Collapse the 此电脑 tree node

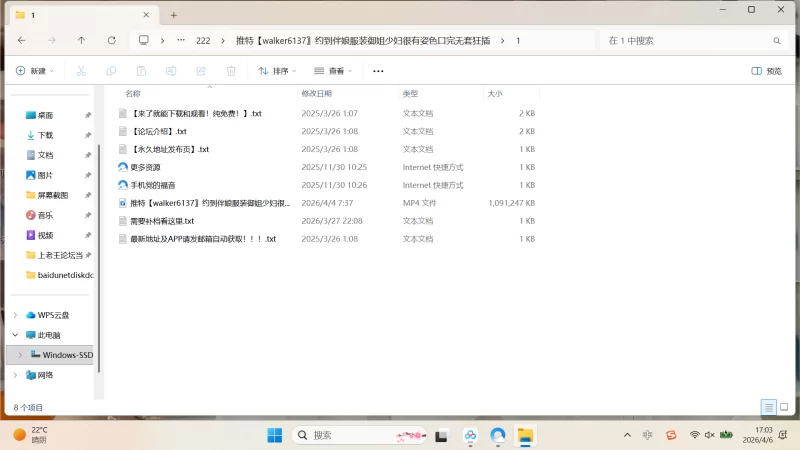click(15, 335)
